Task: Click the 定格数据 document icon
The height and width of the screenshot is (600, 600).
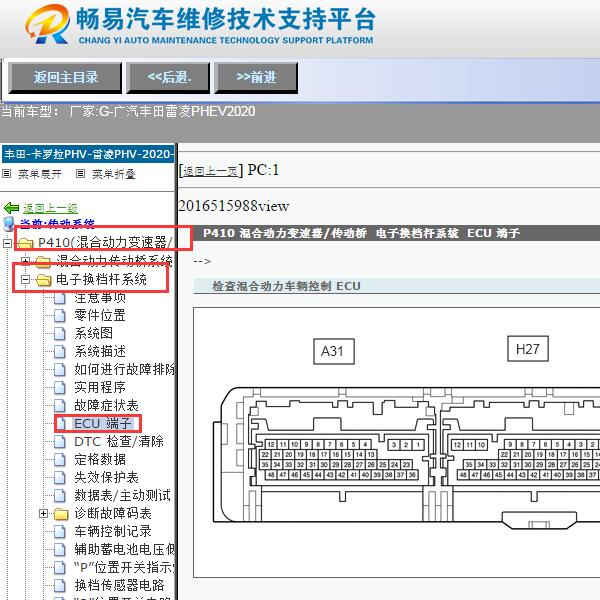Action: tap(60, 459)
